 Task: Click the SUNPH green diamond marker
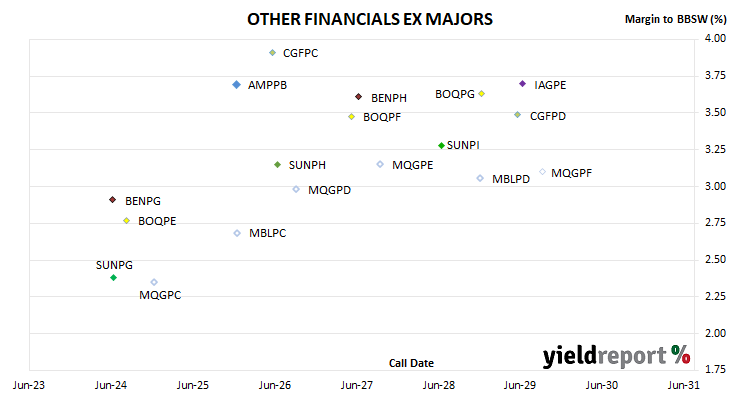(x=277, y=165)
